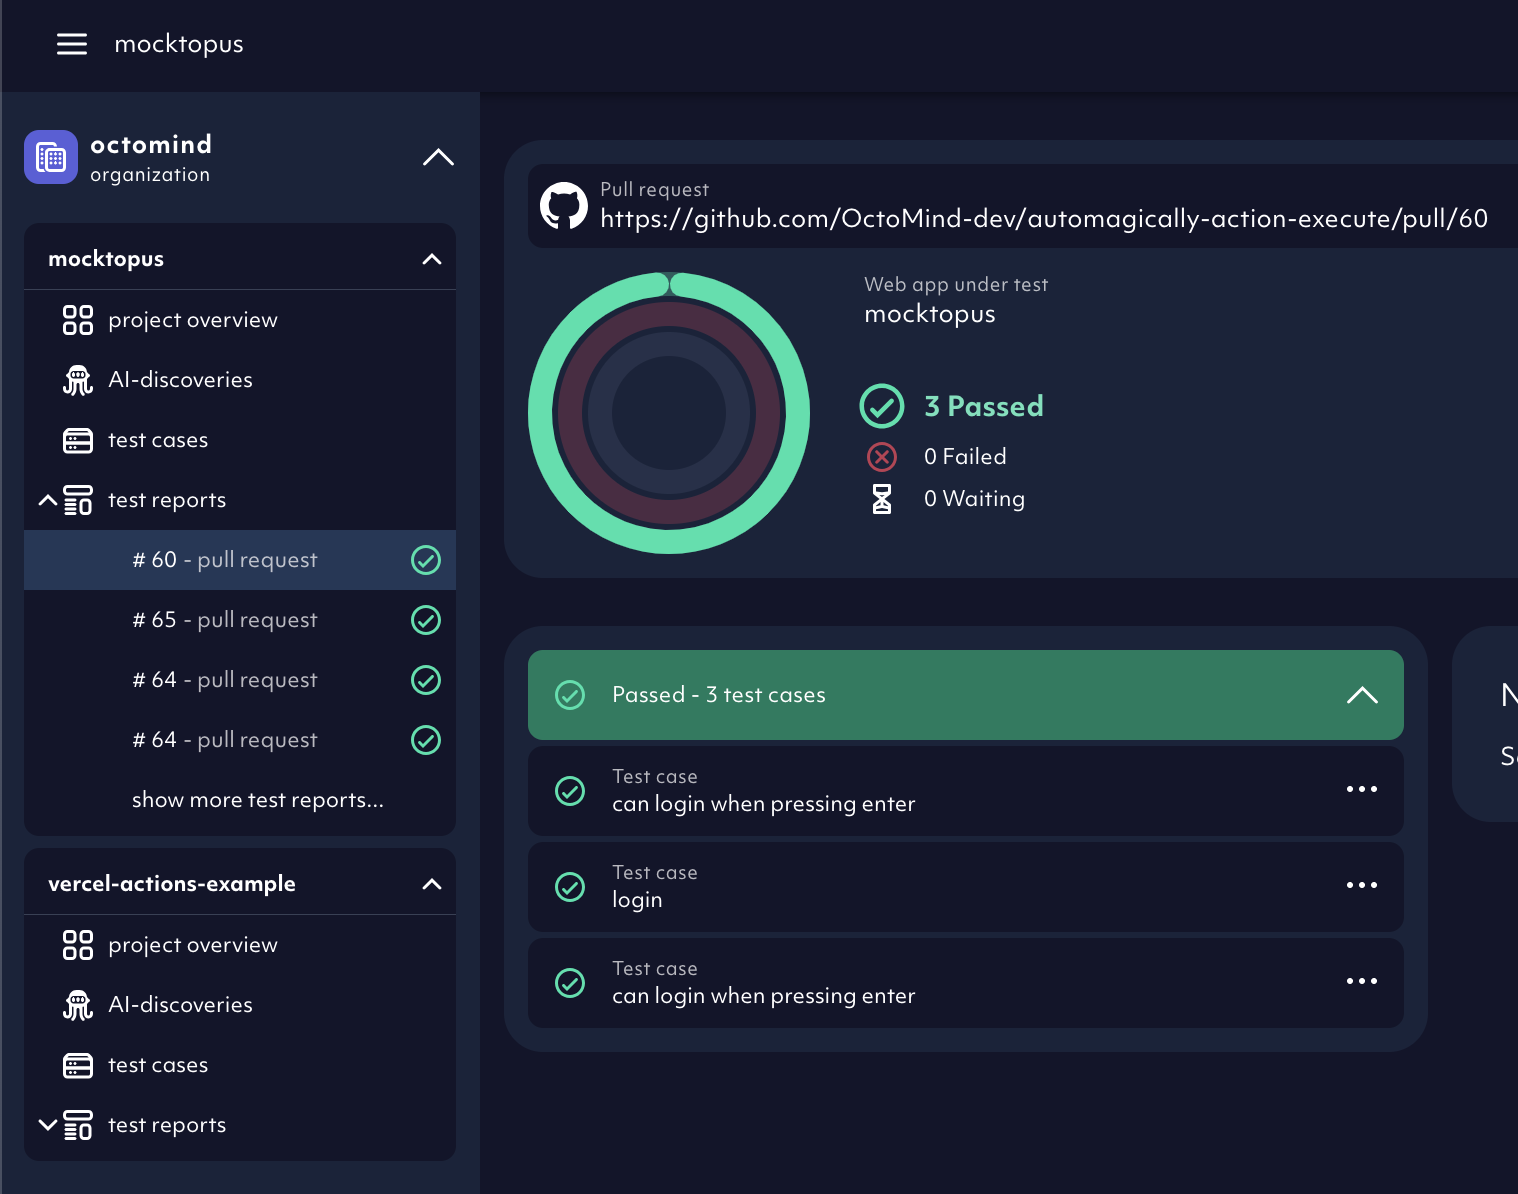Click check icon in Passed header bar
The height and width of the screenshot is (1194, 1518).
coord(570,695)
